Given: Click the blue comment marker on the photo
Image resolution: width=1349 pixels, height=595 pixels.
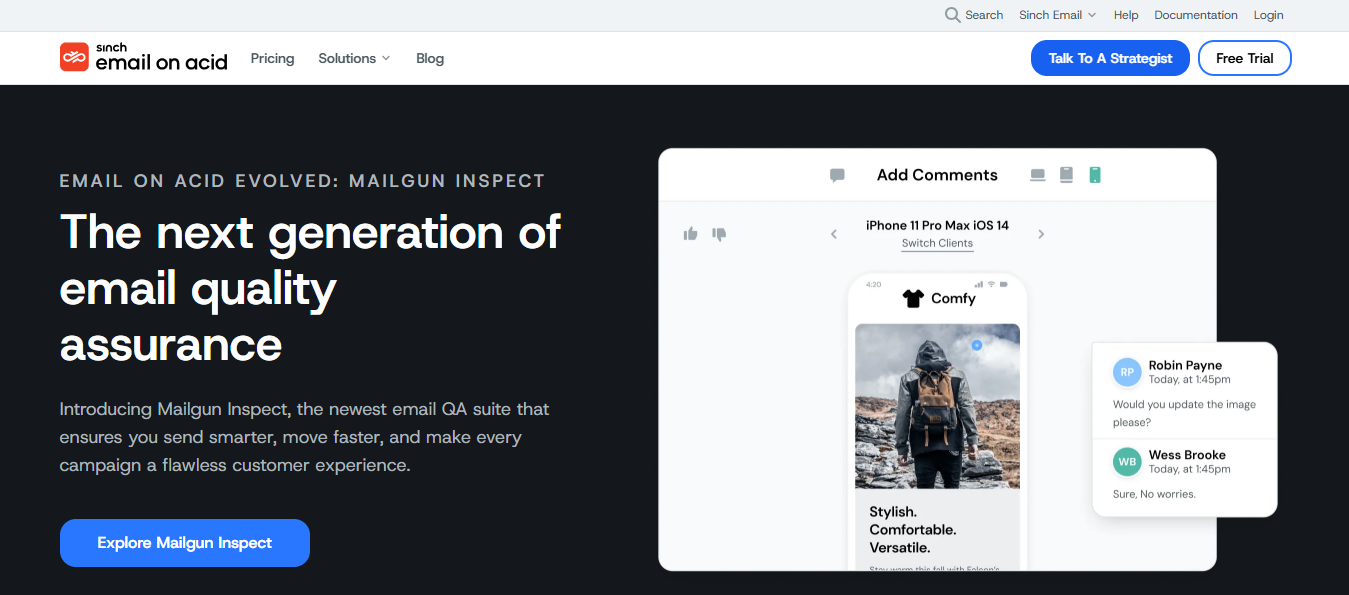Looking at the screenshot, I should pyautogui.click(x=976, y=345).
